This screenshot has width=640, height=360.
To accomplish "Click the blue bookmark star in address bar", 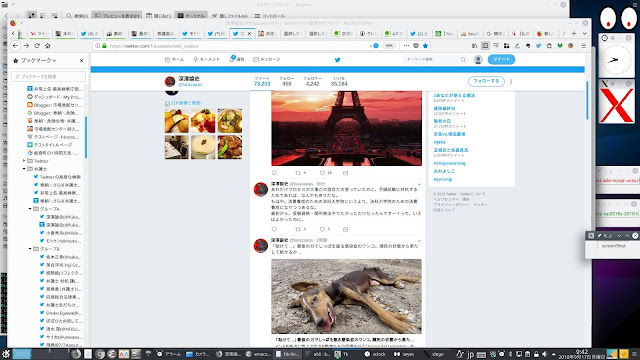I will [x=425, y=46].
